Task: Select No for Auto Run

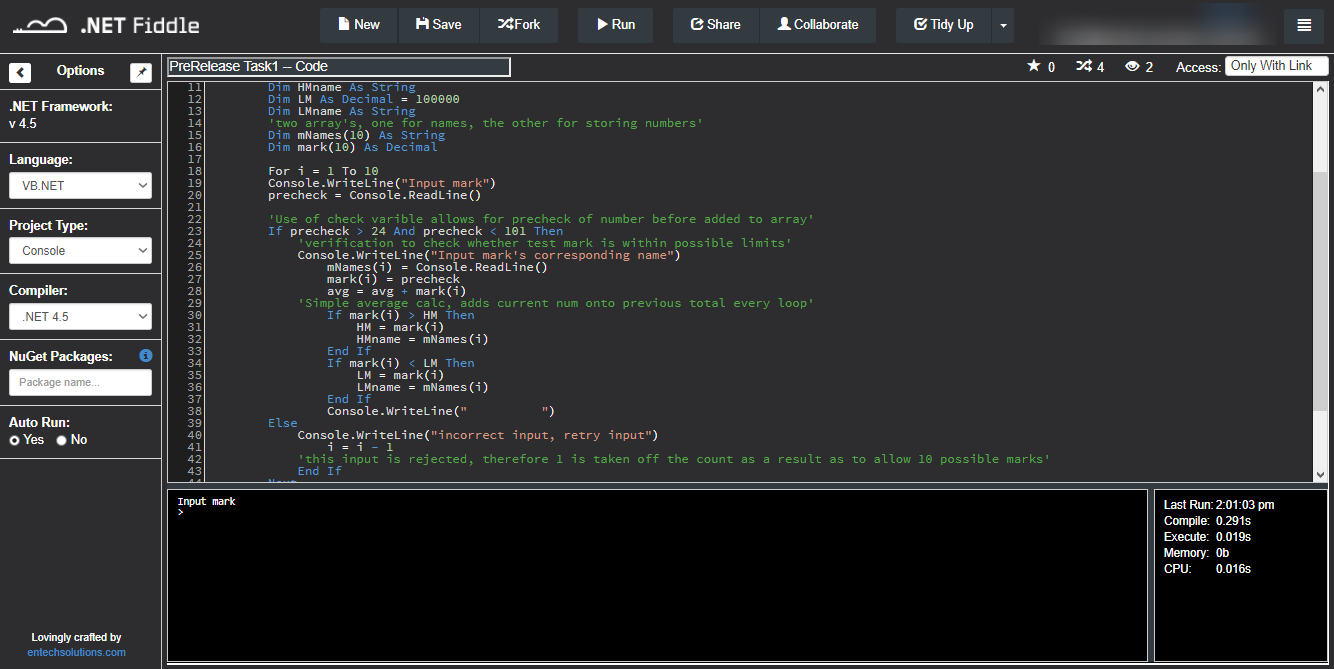Action: pyautogui.click(x=60, y=439)
